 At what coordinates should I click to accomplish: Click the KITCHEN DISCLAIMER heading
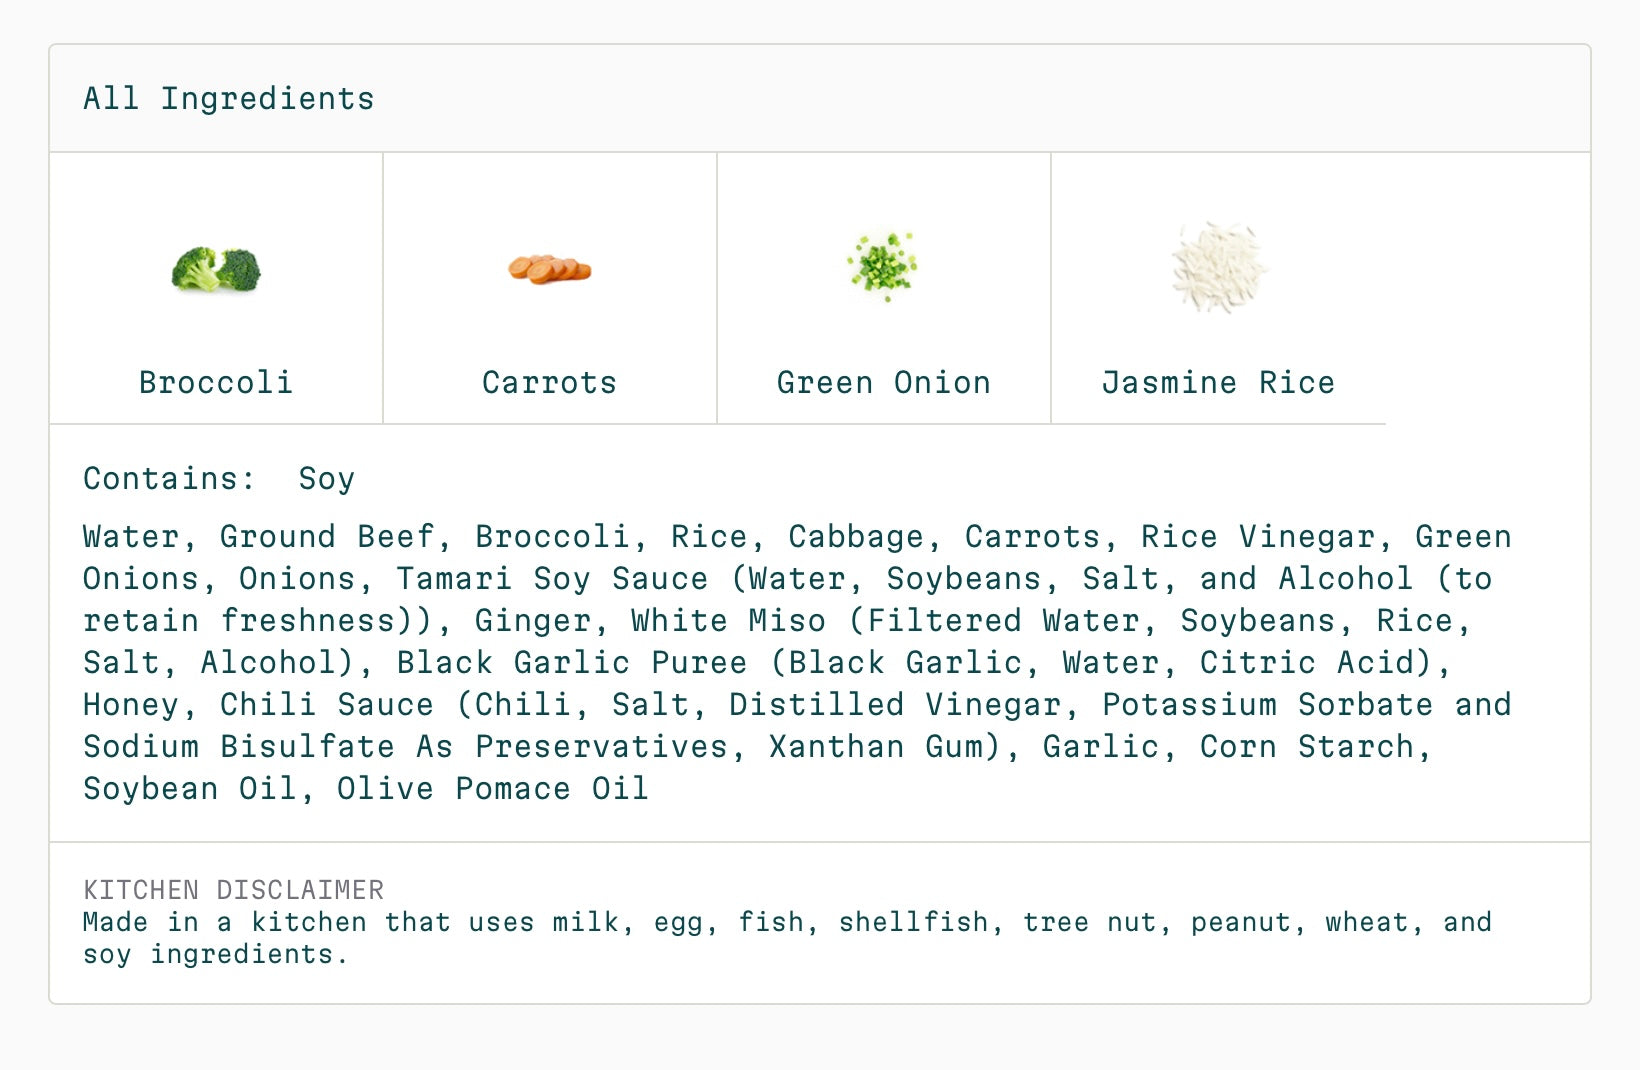click(x=233, y=890)
